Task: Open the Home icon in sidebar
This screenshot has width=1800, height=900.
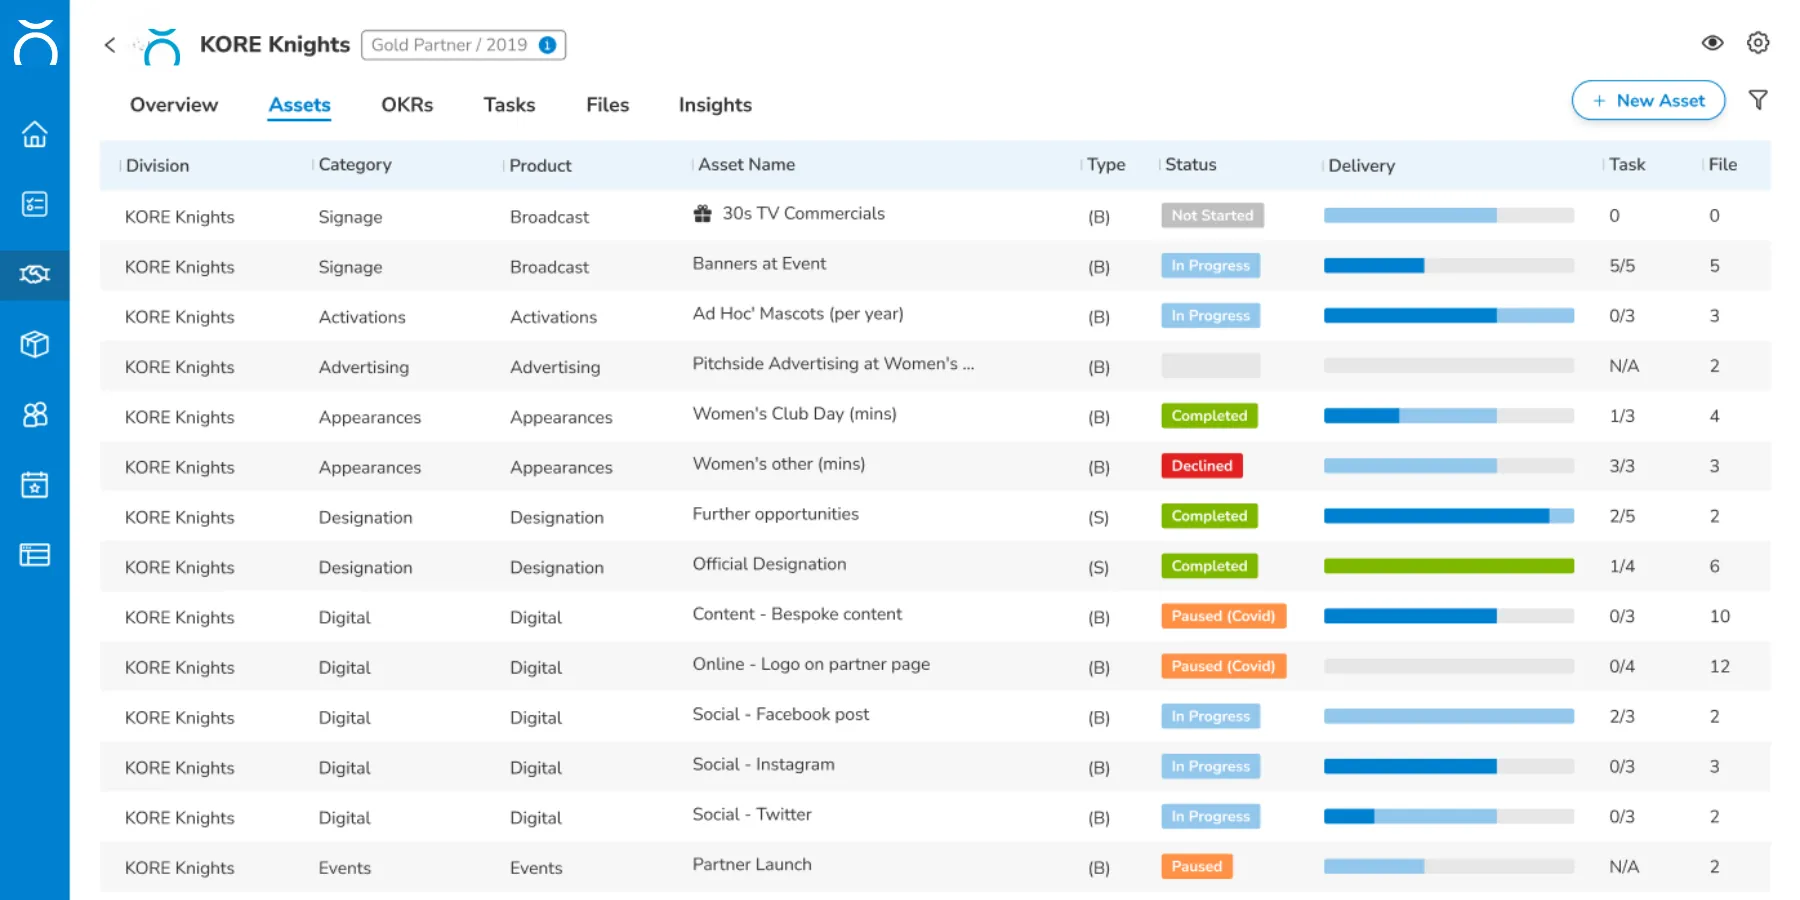Action: [x=35, y=134]
